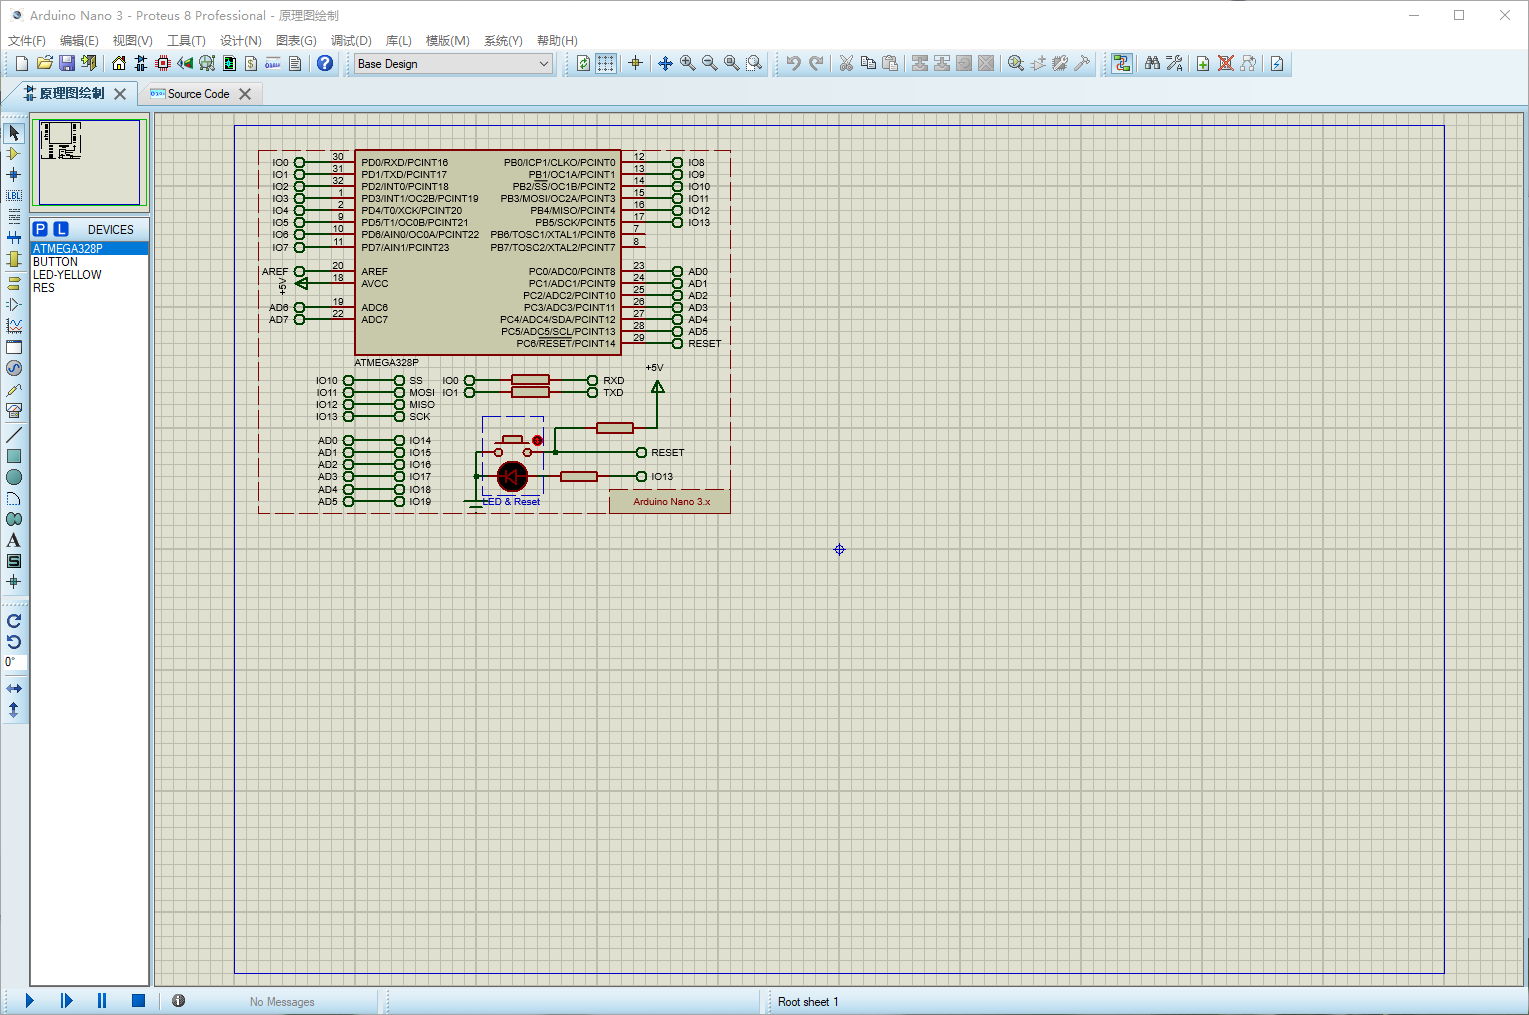This screenshot has width=1529, height=1015.
Task: Click the Zoom to Area icon
Action: coord(754,63)
